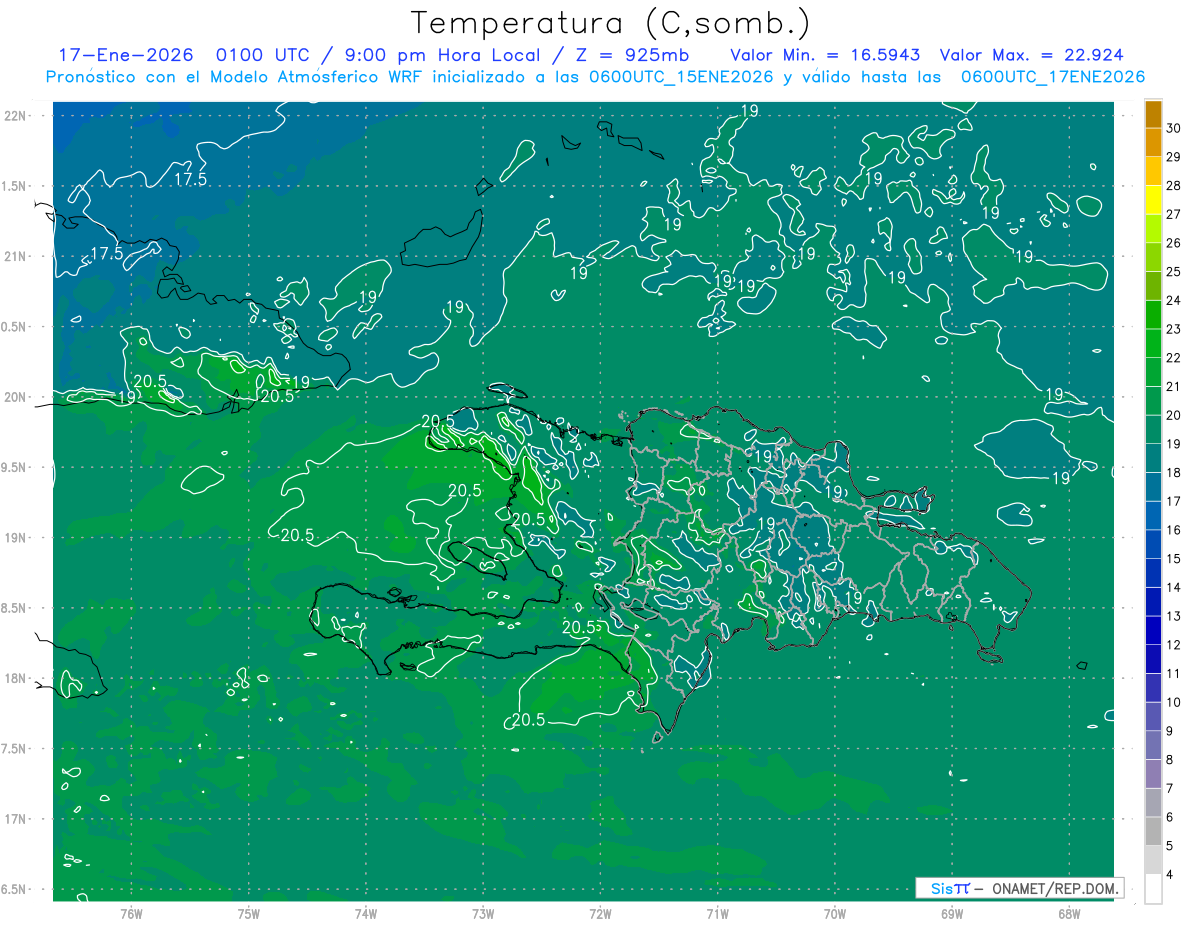Click the '75W' longitude axis label
The width and height of the screenshot is (1200, 927).
(x=249, y=913)
